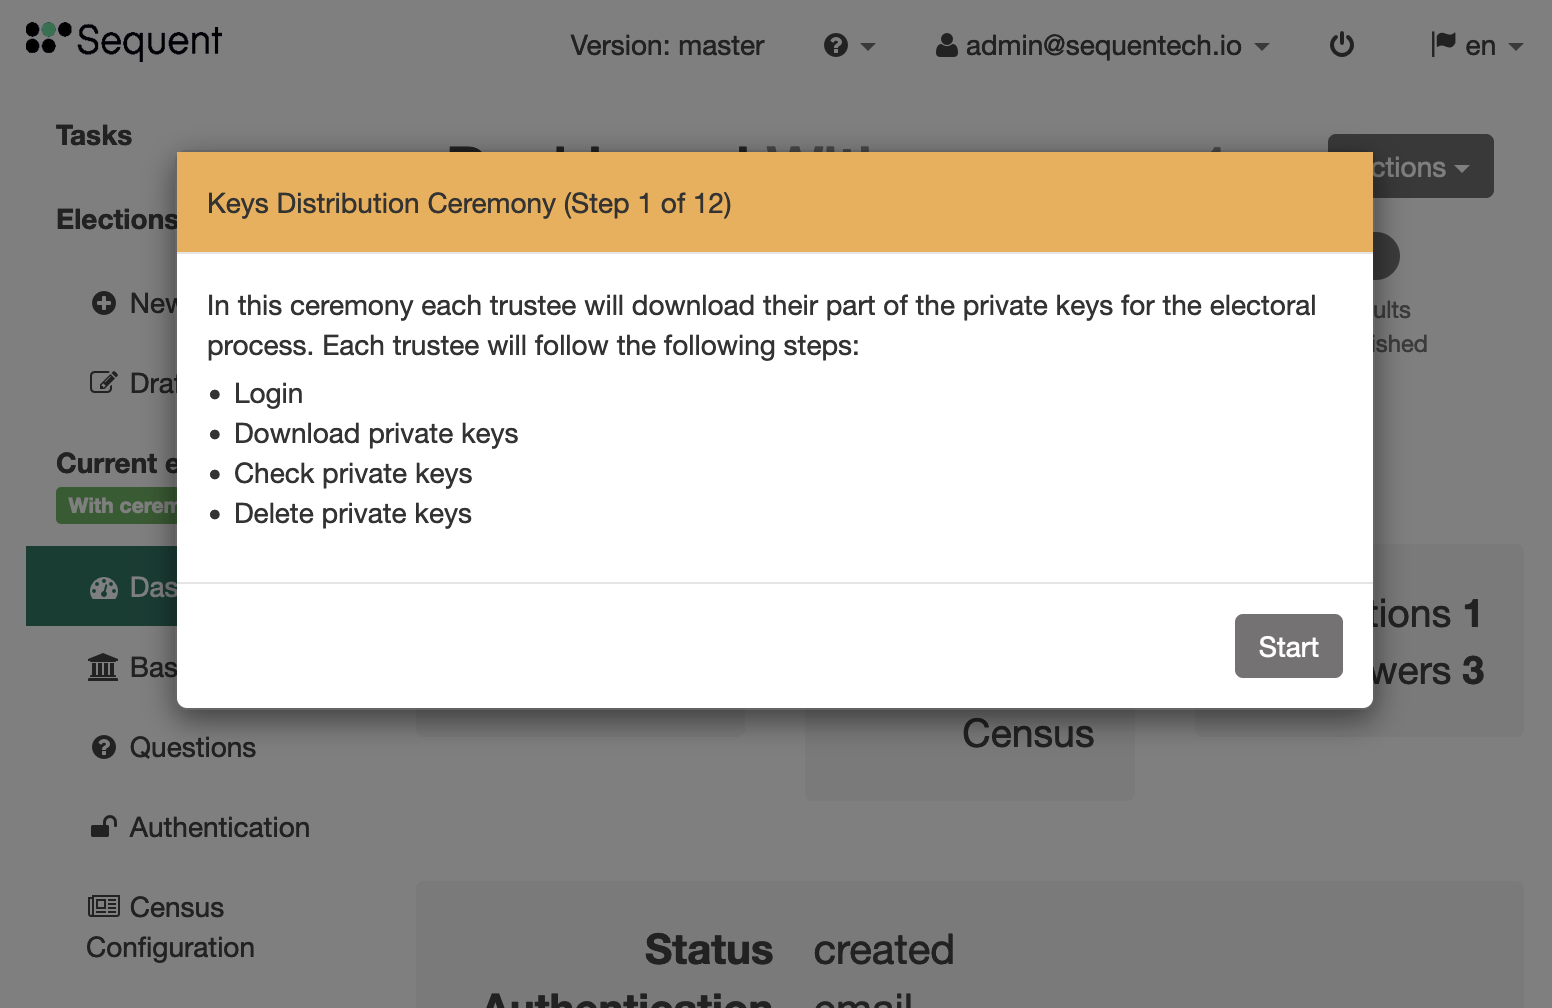This screenshot has height=1008, width=1552.
Task: Click the Drafts edit icon
Action: (x=104, y=383)
